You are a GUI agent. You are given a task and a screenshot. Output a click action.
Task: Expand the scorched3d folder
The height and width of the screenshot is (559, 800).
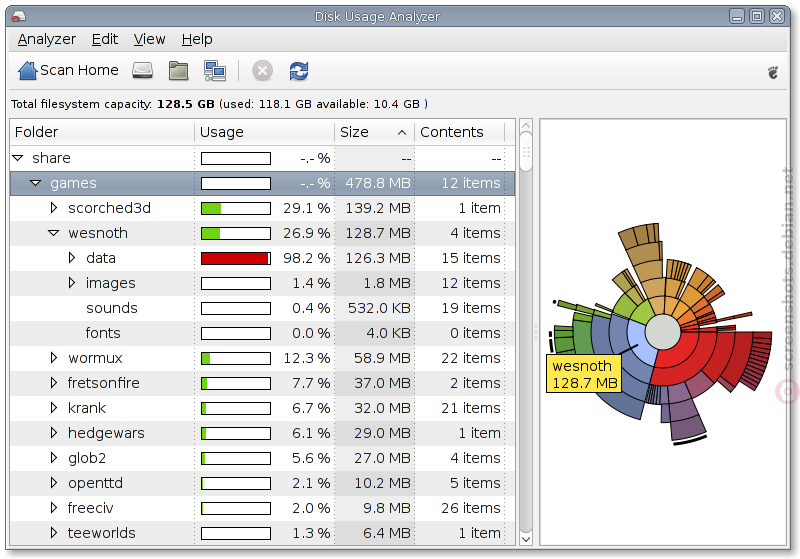pos(54,208)
